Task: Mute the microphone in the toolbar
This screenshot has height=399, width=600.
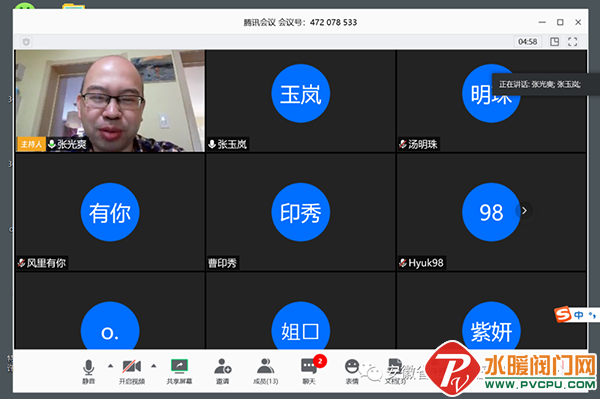Action: 88,371
